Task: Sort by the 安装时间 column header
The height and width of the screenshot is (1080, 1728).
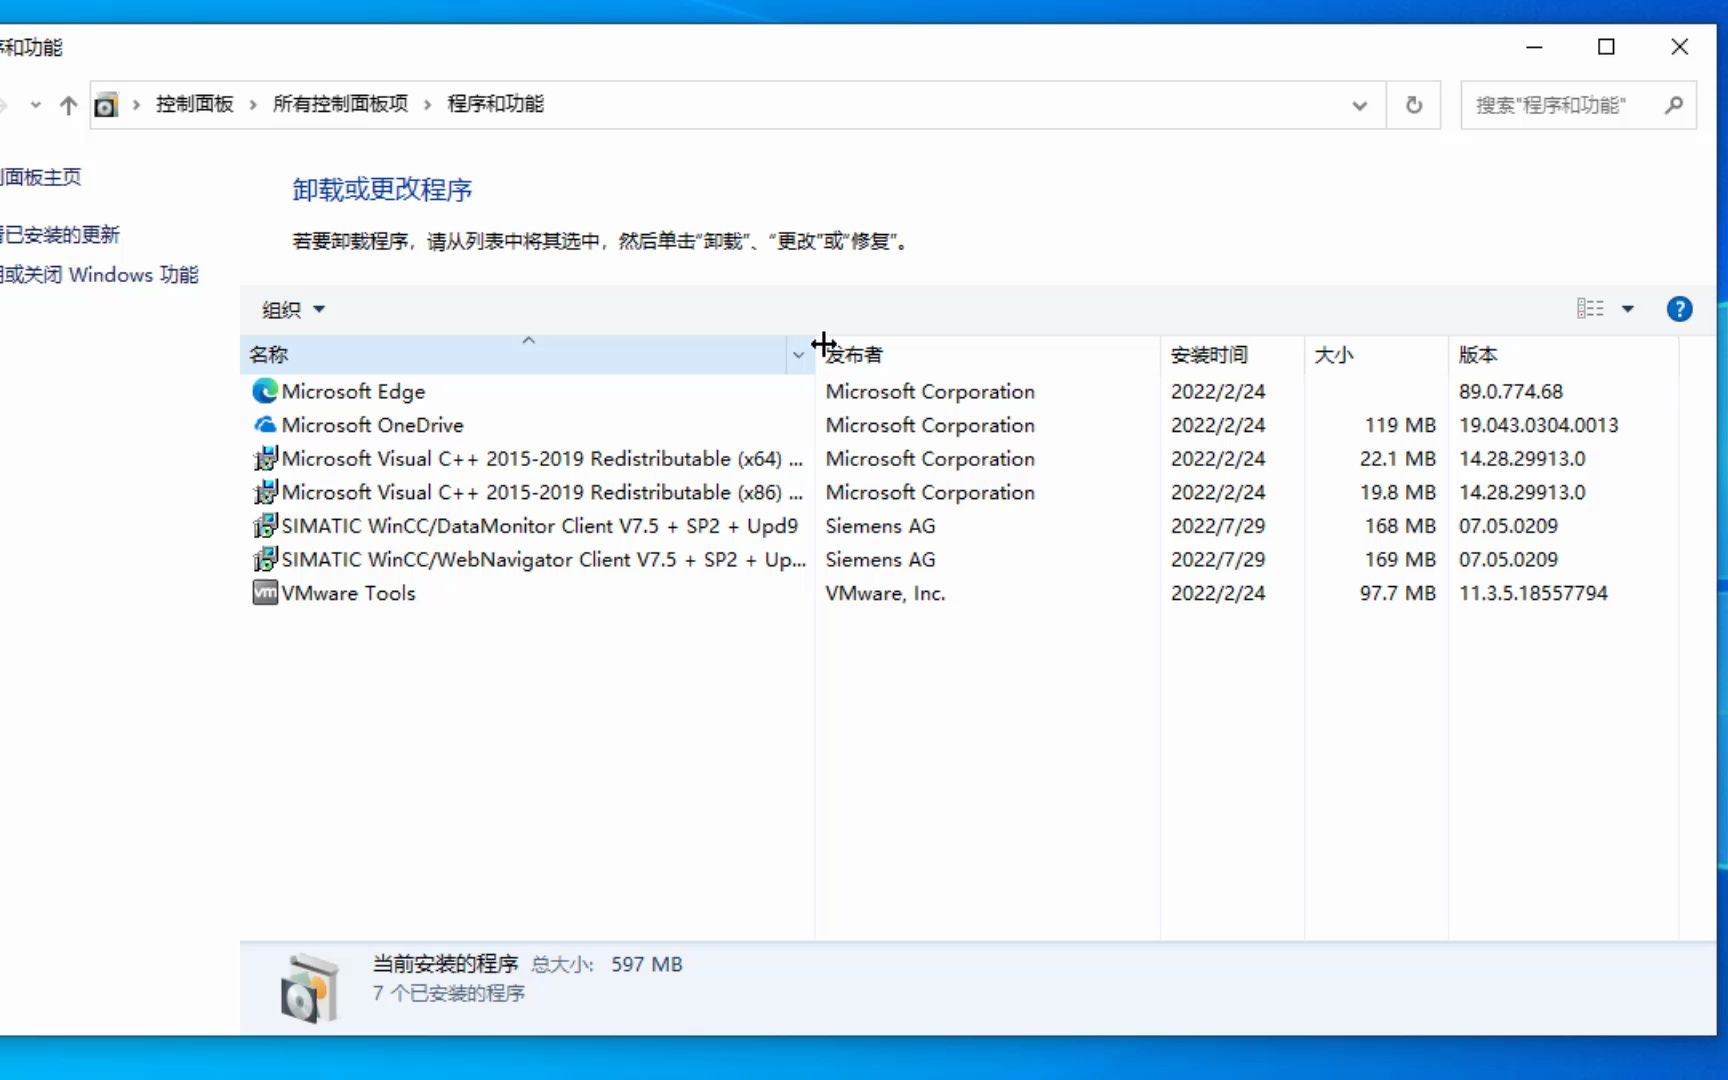Action: click(1232, 355)
